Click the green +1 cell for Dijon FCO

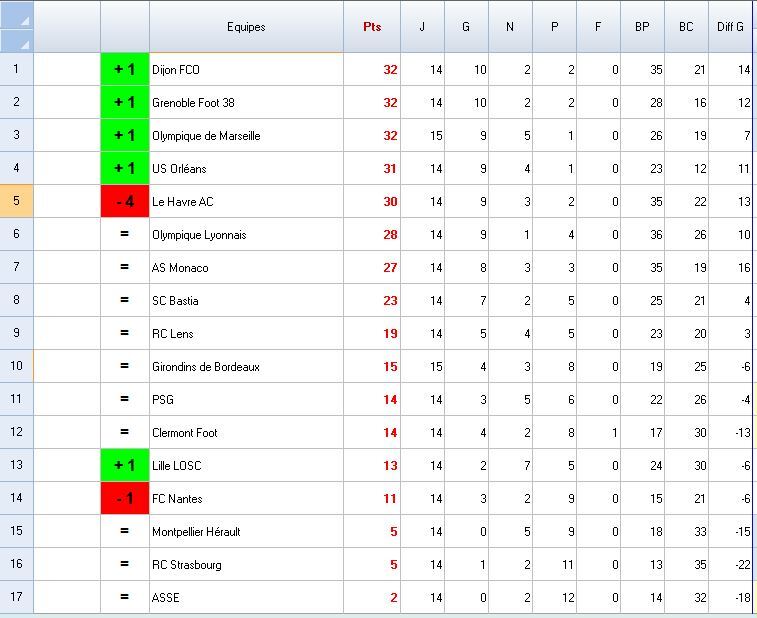pos(125,70)
